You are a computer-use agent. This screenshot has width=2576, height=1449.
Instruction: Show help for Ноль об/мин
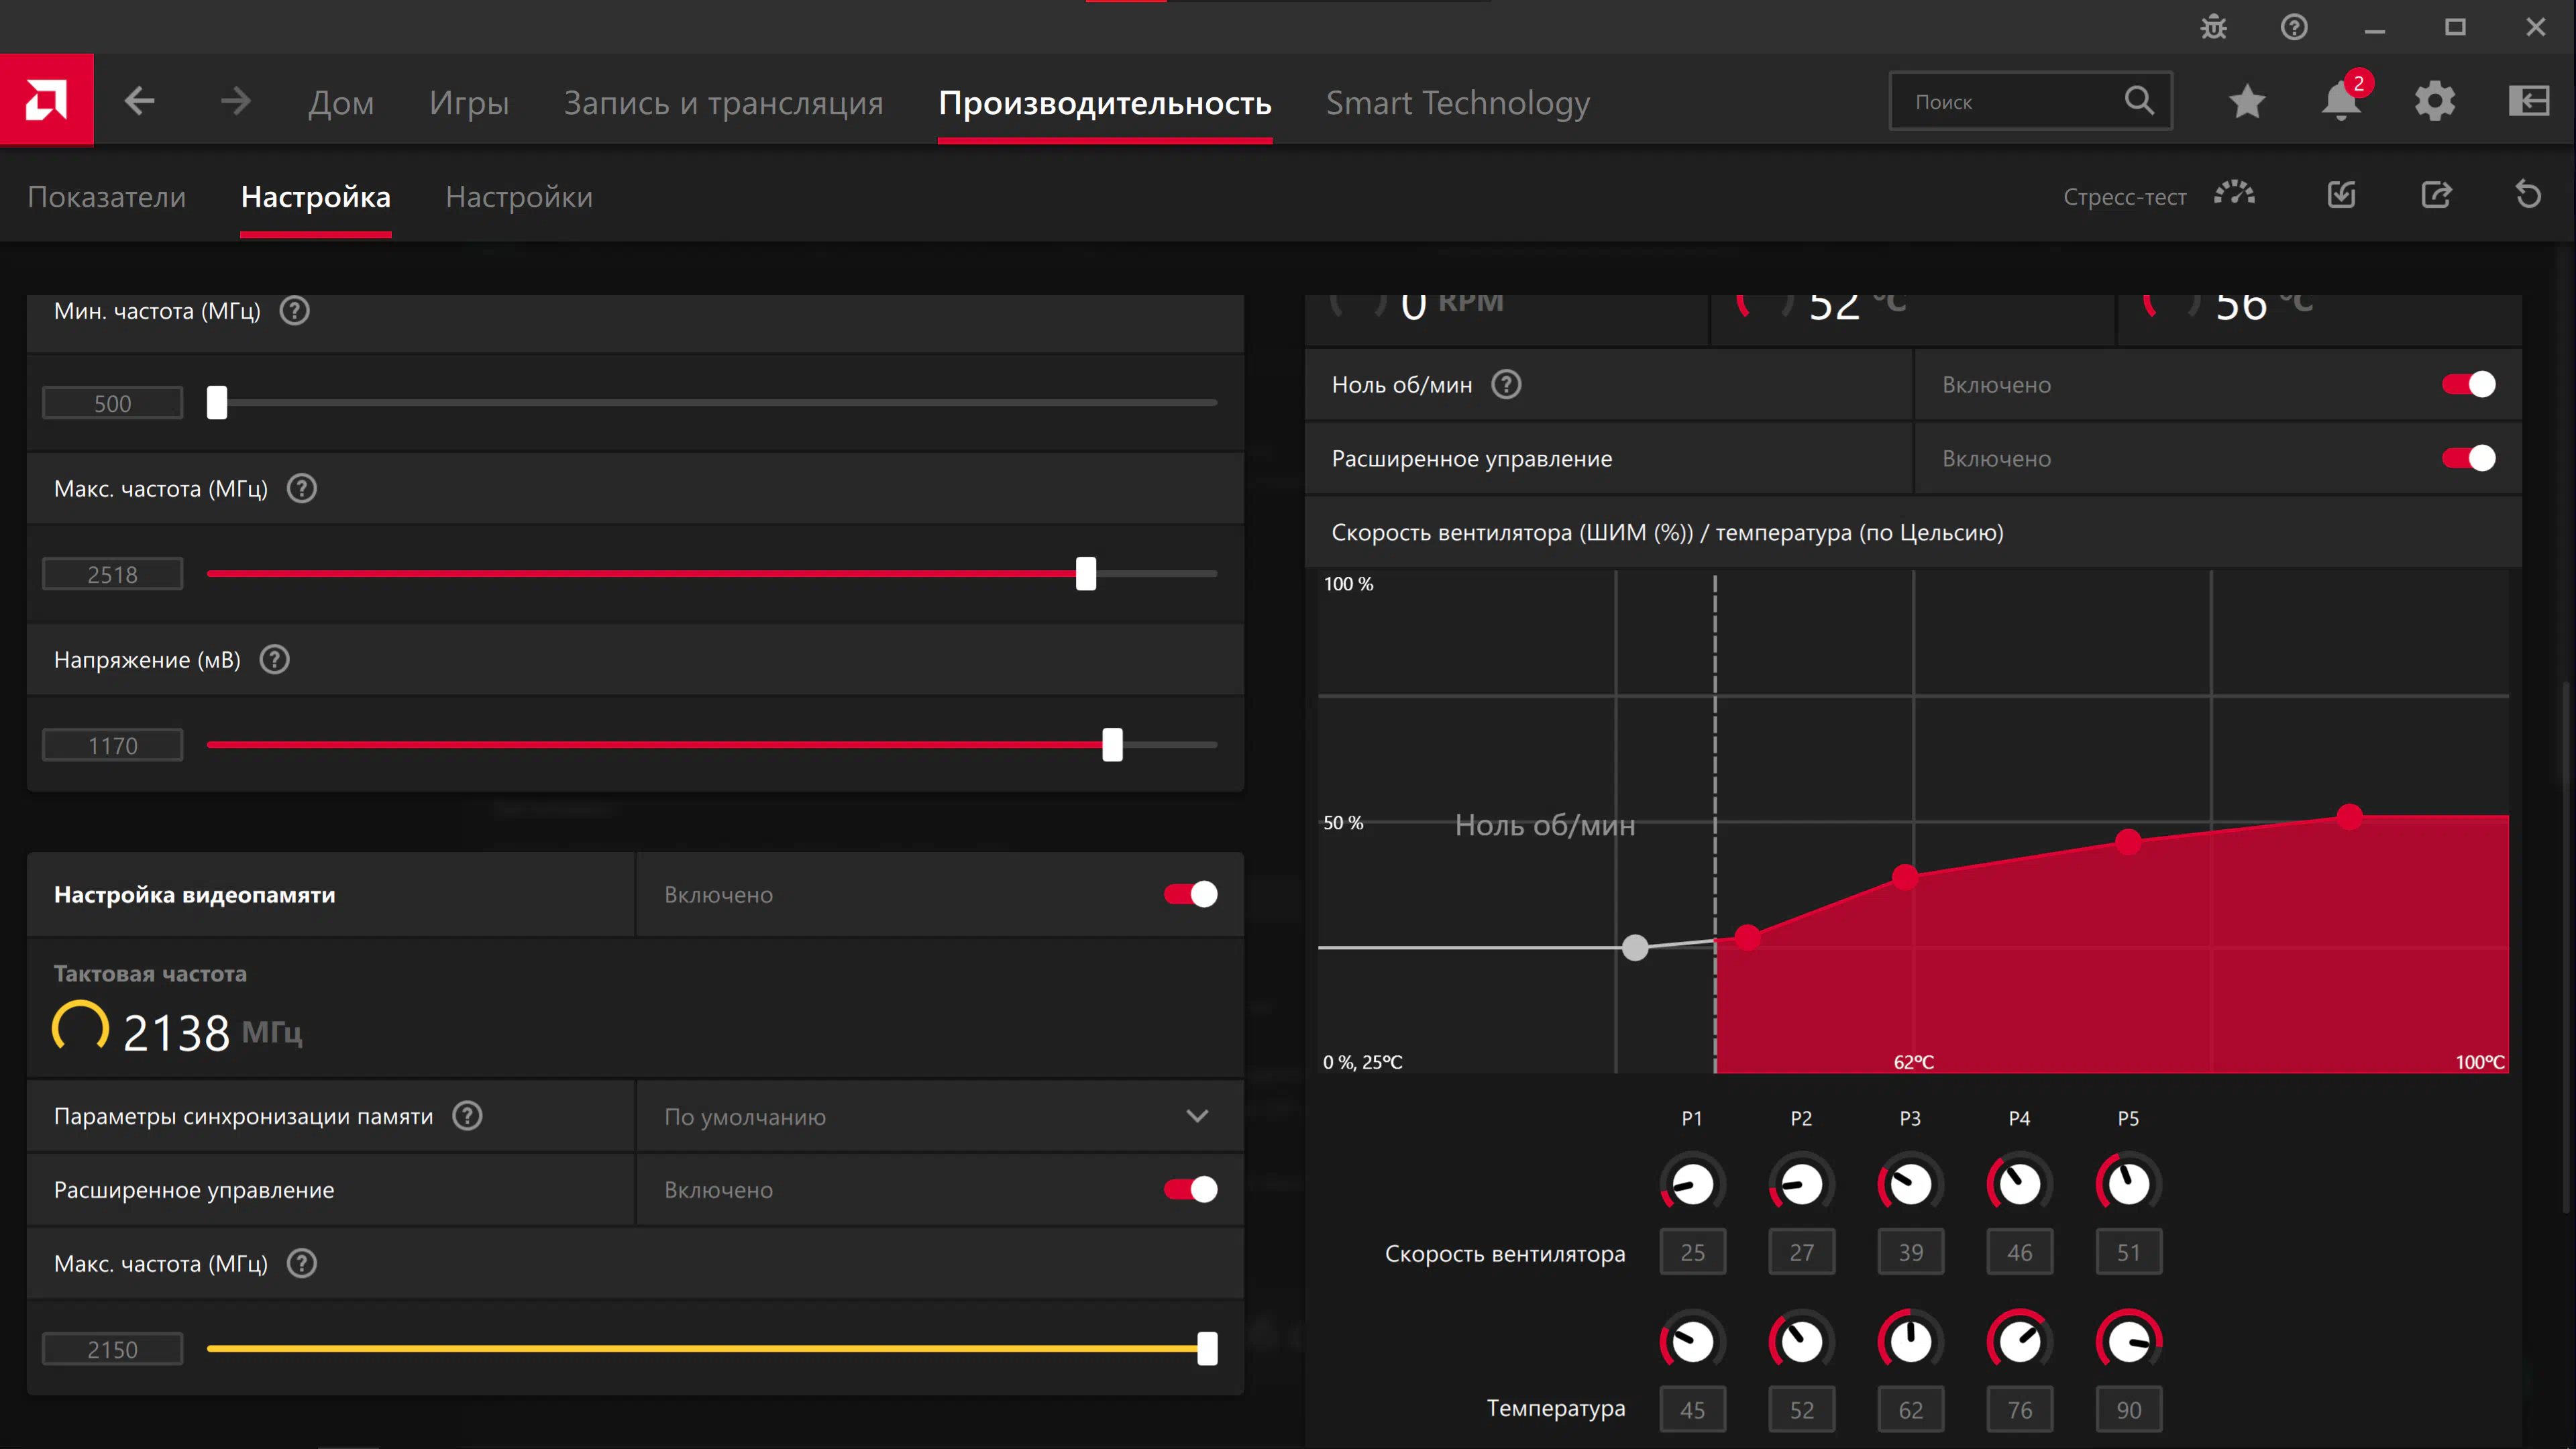pos(1506,385)
